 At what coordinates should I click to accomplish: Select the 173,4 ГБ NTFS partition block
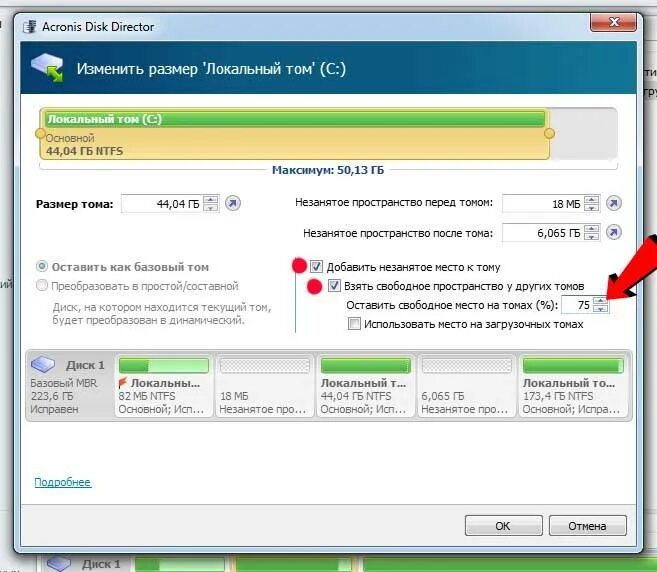[x=573, y=386]
